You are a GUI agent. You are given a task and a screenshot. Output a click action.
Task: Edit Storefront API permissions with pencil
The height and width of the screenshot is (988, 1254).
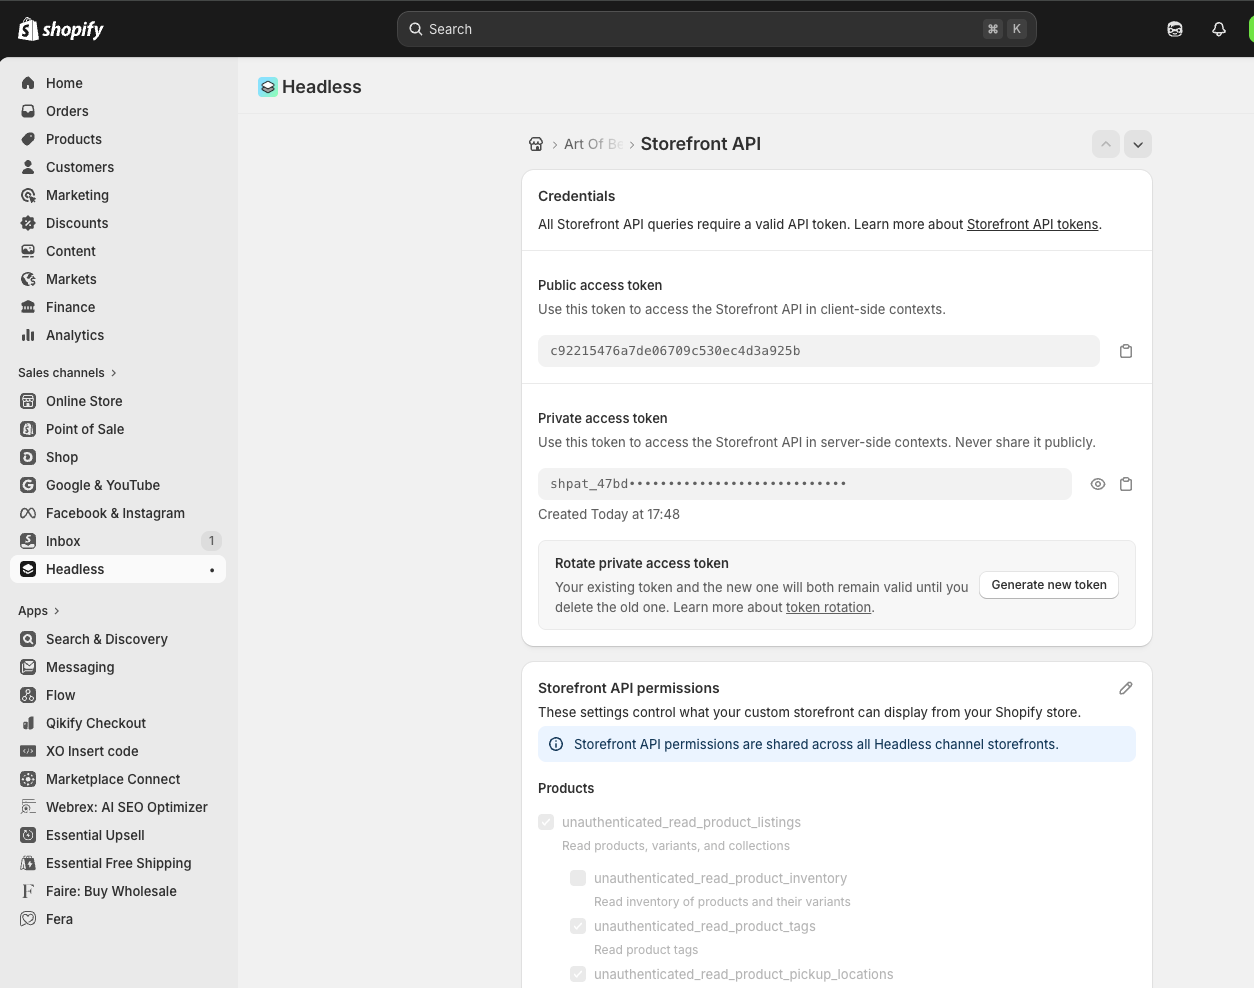coord(1126,688)
